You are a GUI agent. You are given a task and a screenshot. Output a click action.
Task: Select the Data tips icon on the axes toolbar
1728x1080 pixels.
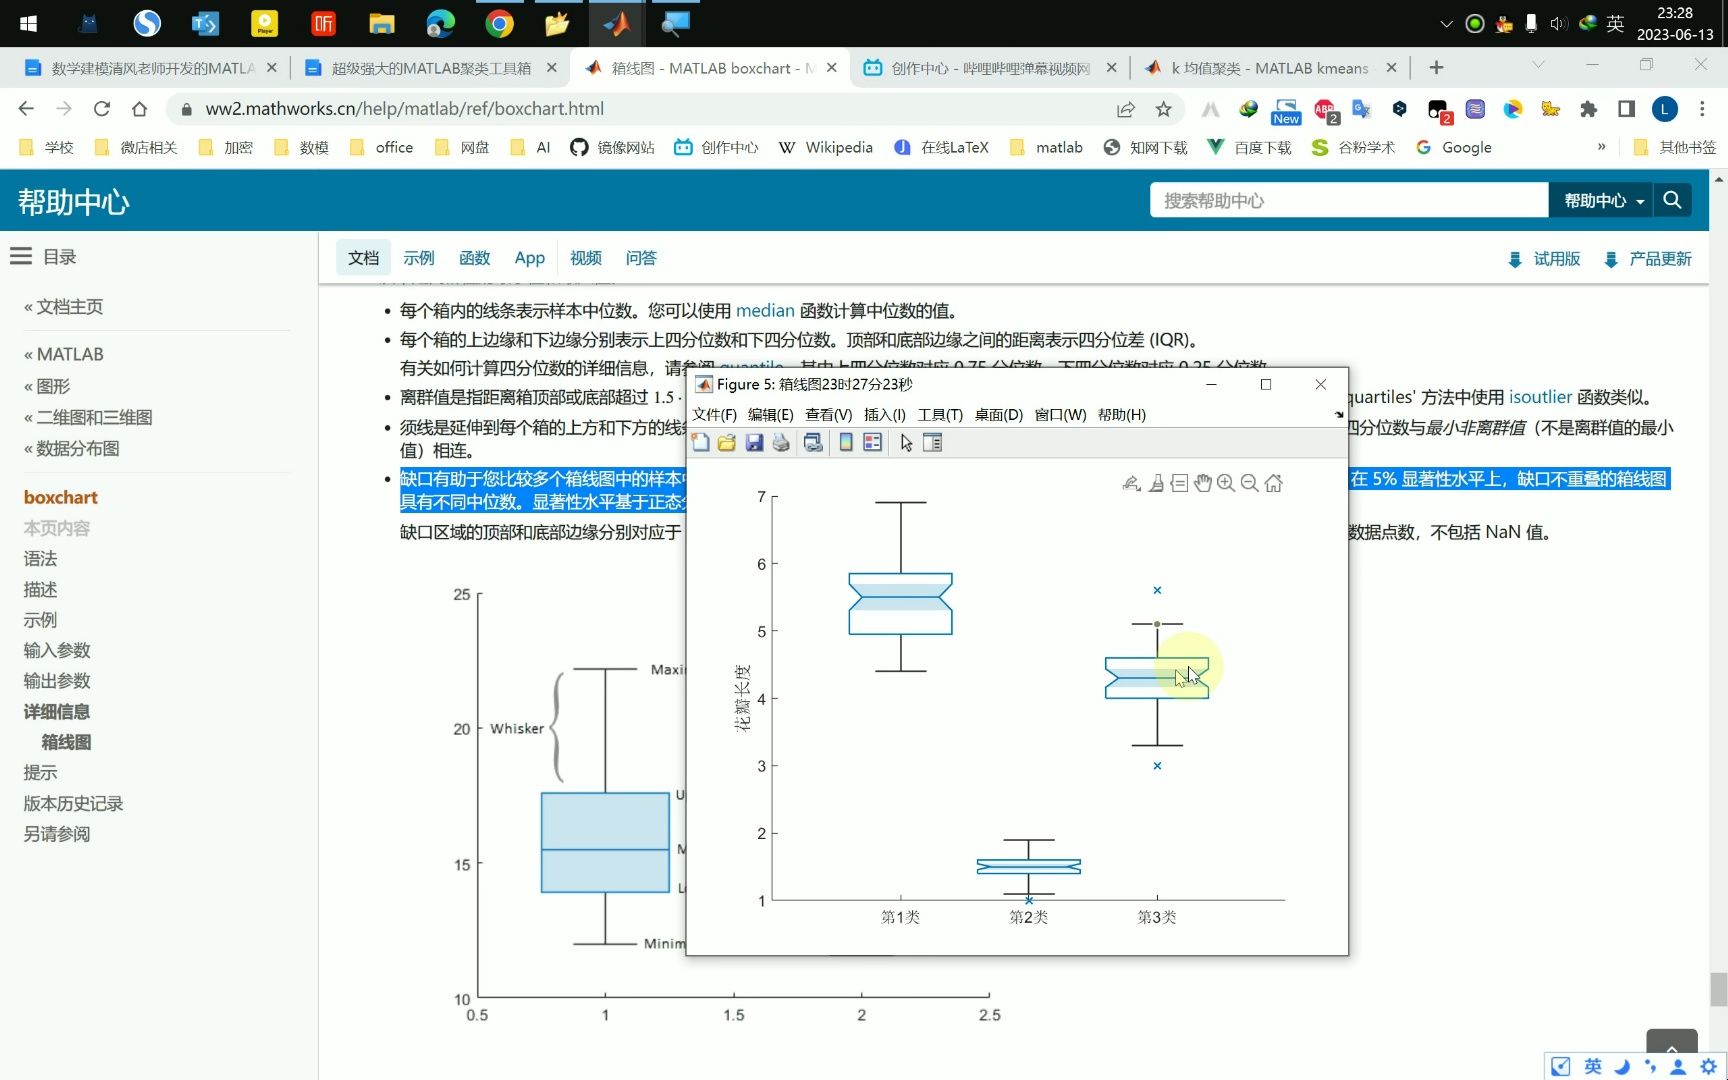(x=1179, y=483)
